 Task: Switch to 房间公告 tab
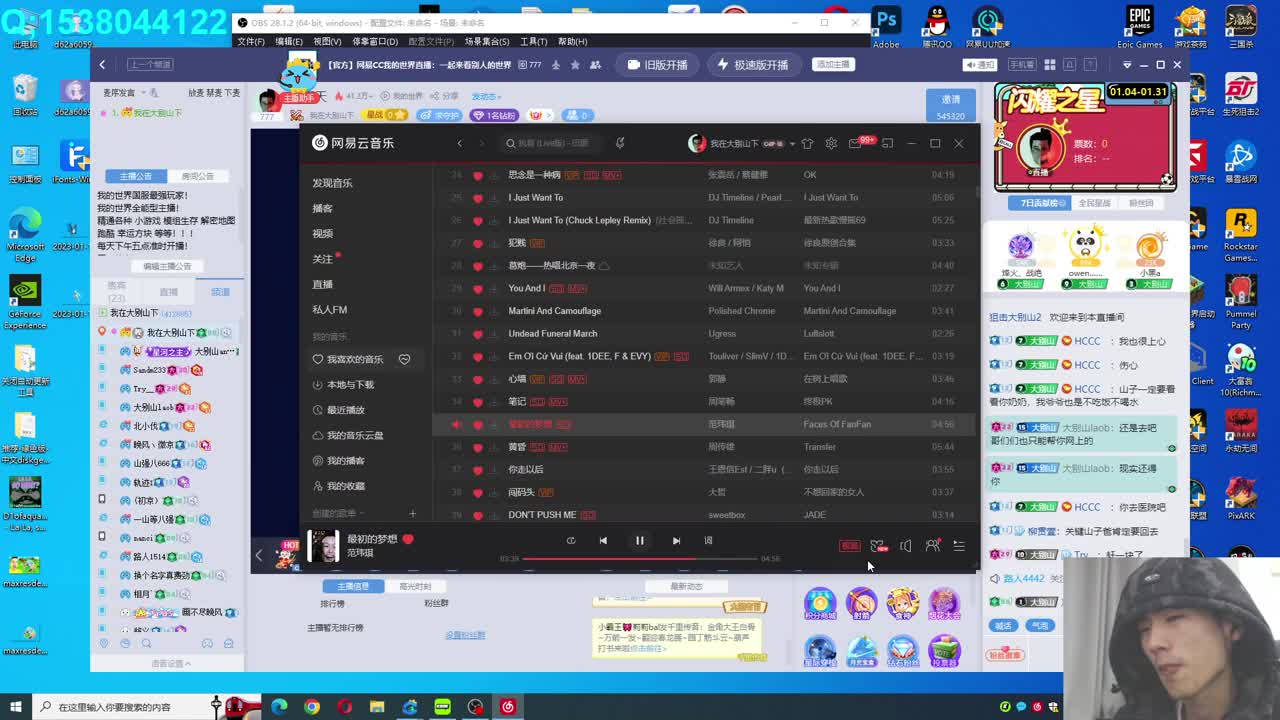pyautogui.click(x=197, y=176)
